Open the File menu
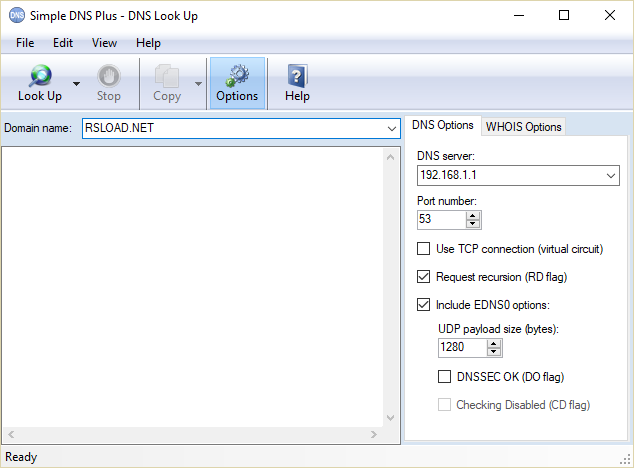The height and width of the screenshot is (468, 634). [25, 43]
